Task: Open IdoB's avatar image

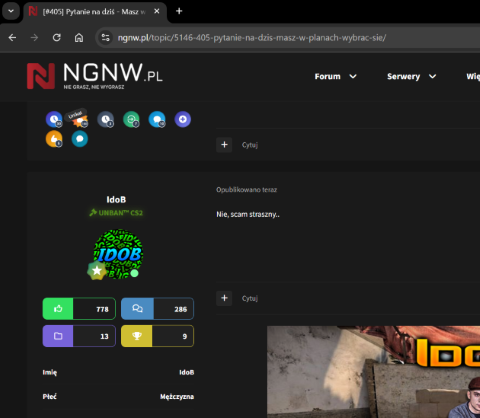Action: (118, 254)
